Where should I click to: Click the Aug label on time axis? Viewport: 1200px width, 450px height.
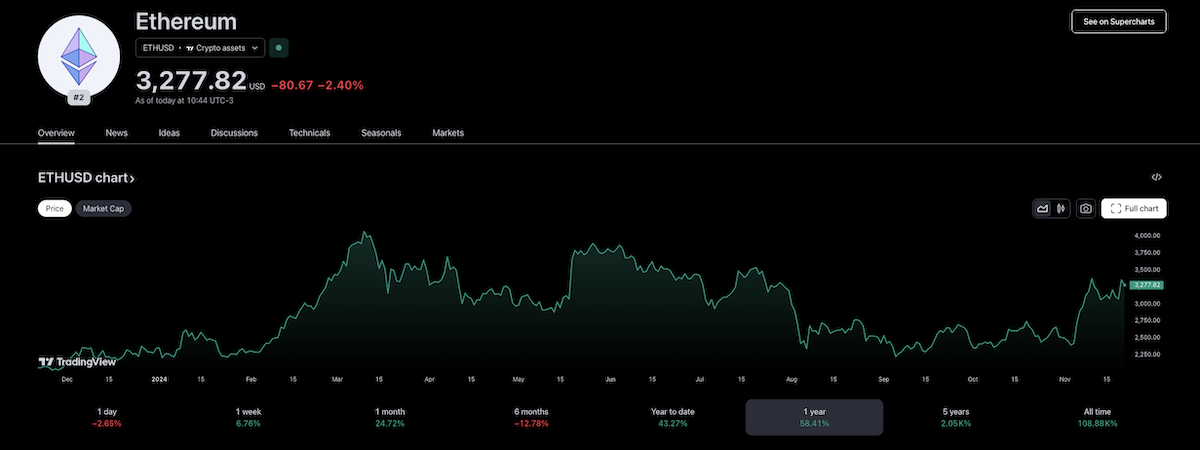[792, 380]
